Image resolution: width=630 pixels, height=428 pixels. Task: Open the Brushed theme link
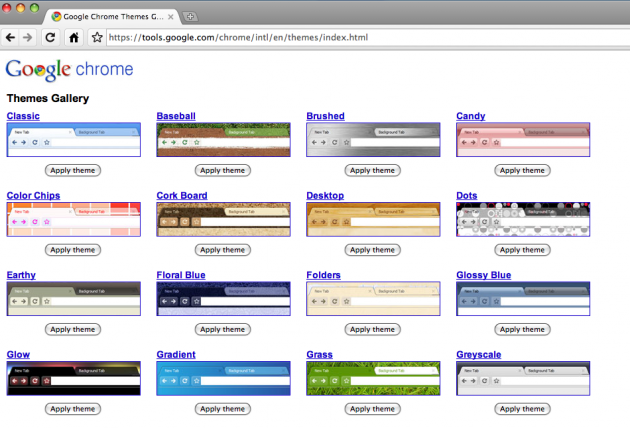click(x=325, y=116)
